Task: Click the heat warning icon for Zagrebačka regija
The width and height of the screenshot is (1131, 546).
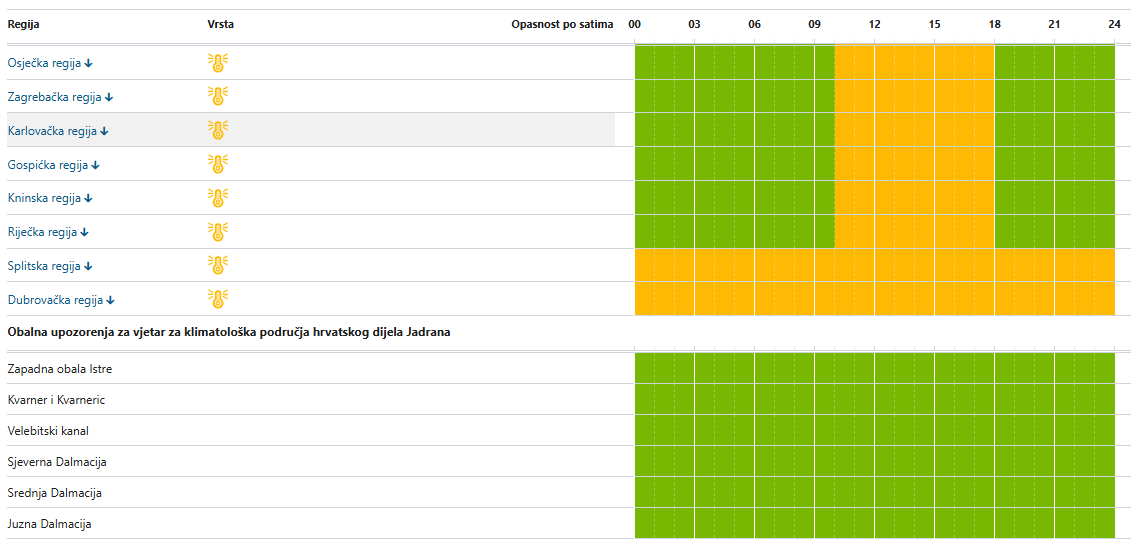Action: coord(217,96)
